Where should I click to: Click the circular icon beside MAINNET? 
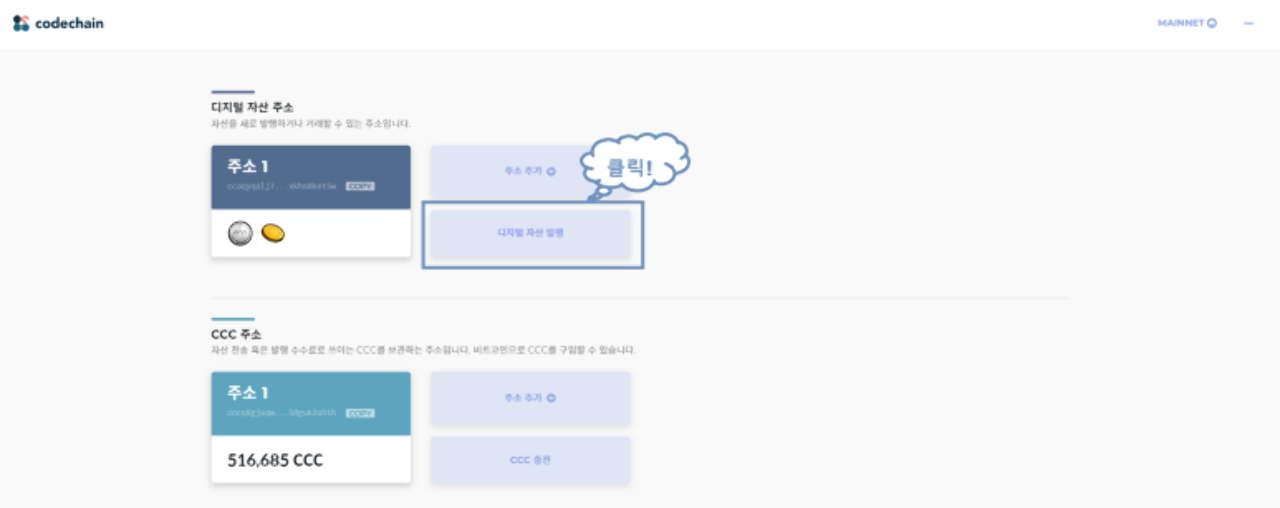1212,23
